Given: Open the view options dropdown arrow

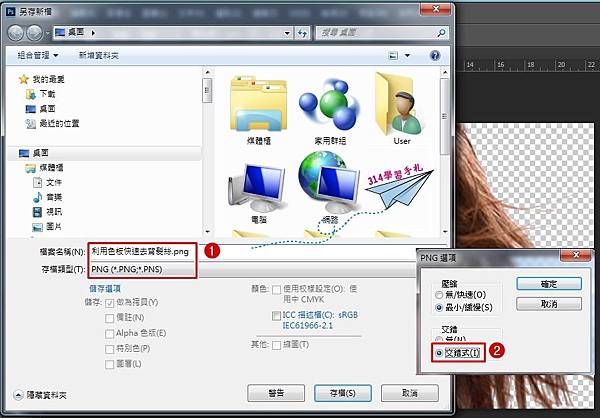Looking at the screenshot, I should click(x=407, y=56).
